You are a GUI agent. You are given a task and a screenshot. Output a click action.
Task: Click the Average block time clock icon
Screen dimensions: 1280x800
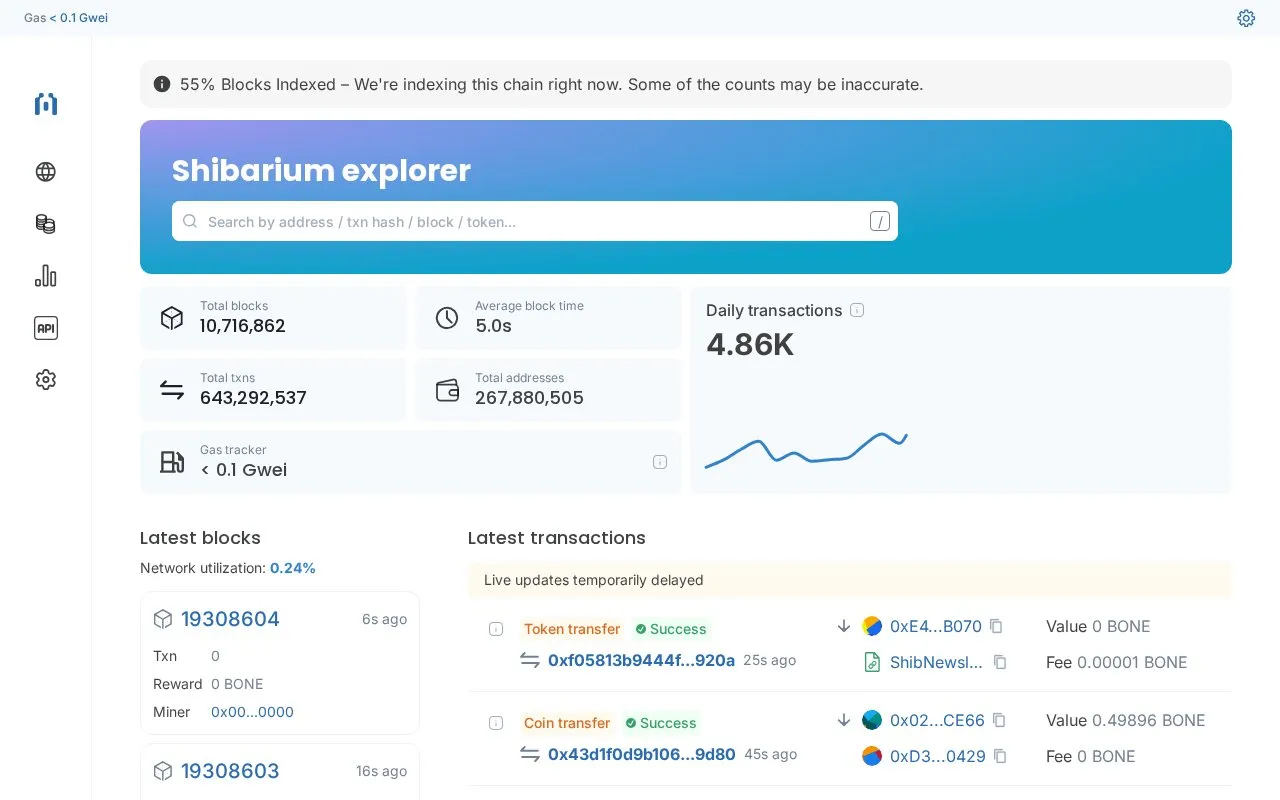click(447, 318)
